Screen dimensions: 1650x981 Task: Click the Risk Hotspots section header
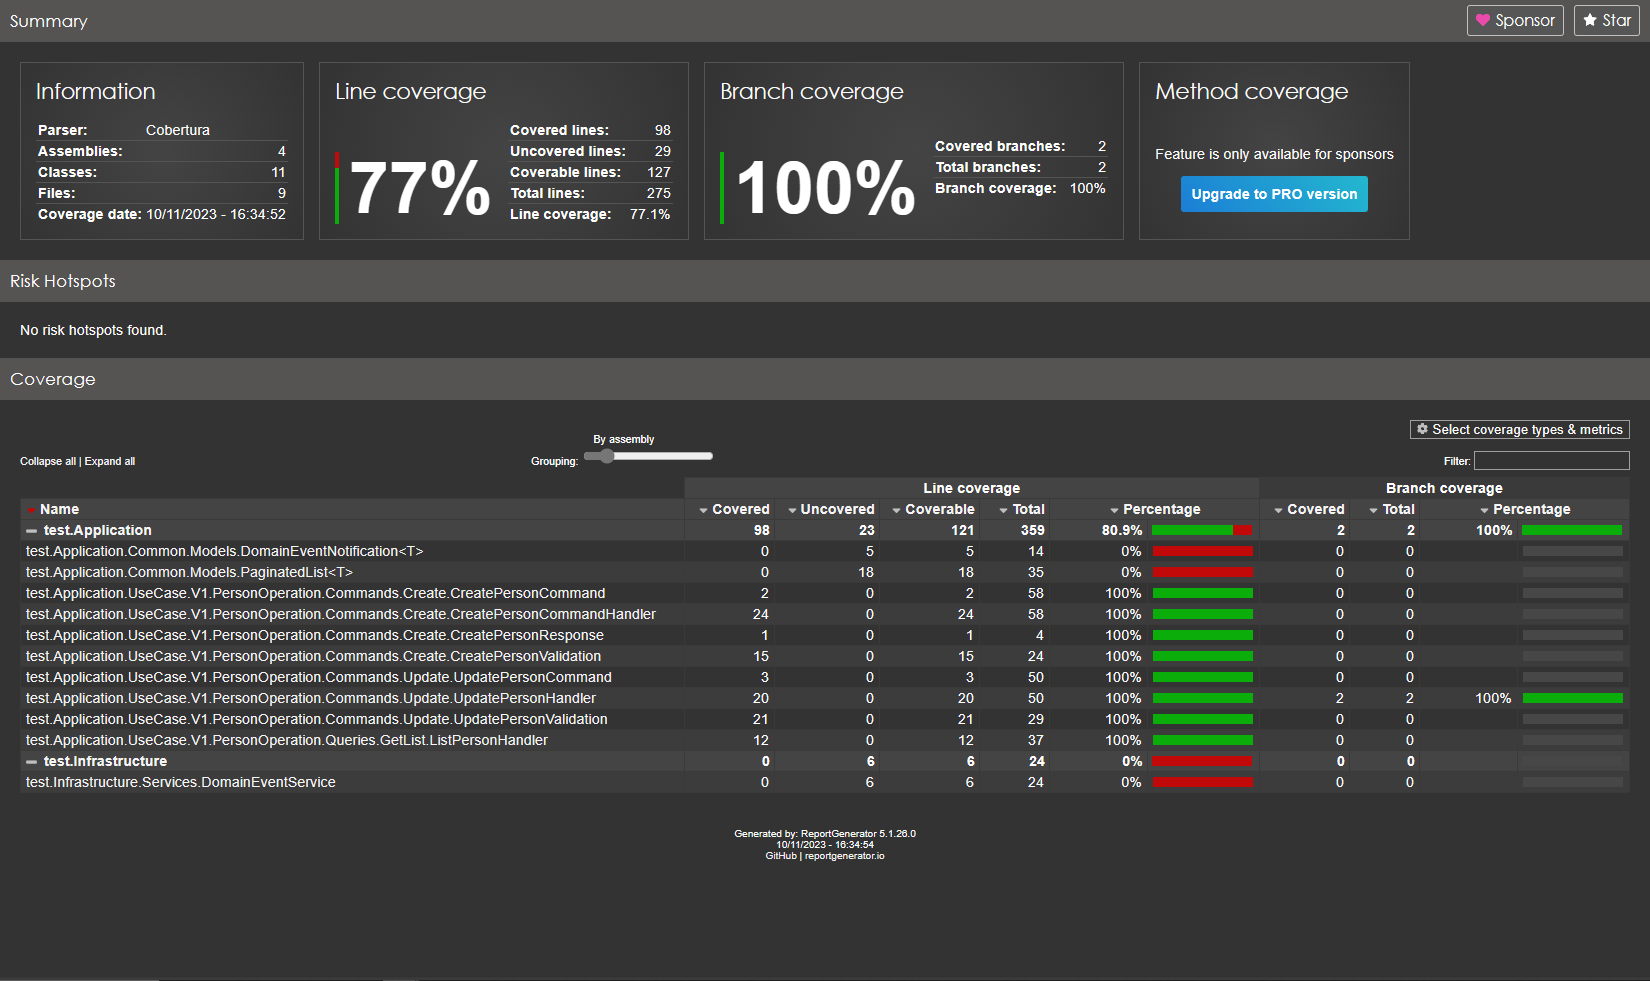(63, 281)
